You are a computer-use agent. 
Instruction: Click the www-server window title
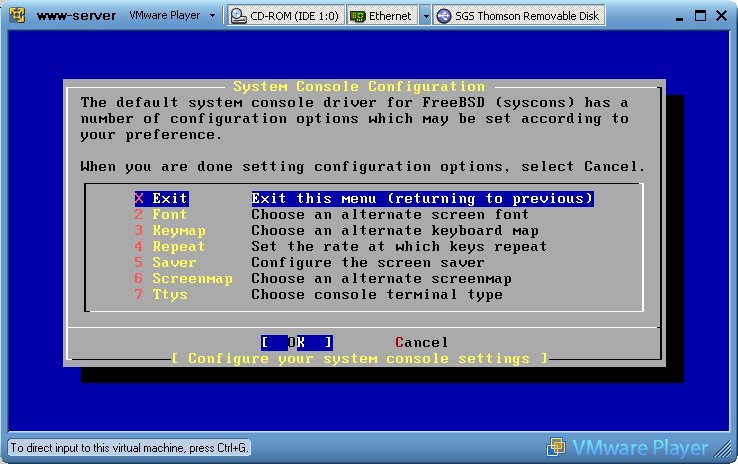coord(76,16)
